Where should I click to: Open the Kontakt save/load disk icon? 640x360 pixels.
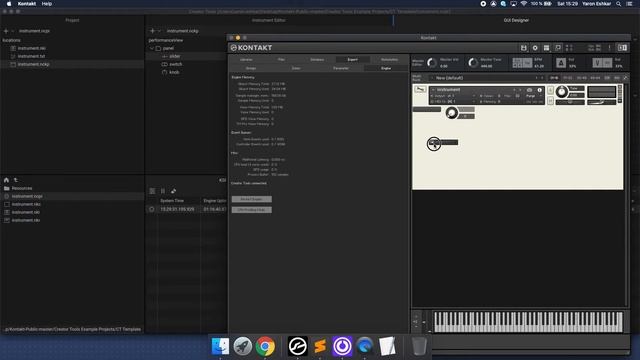(x=523, y=48)
